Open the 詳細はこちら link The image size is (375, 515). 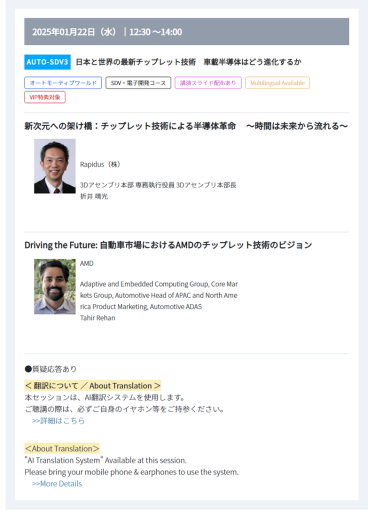[58, 421]
